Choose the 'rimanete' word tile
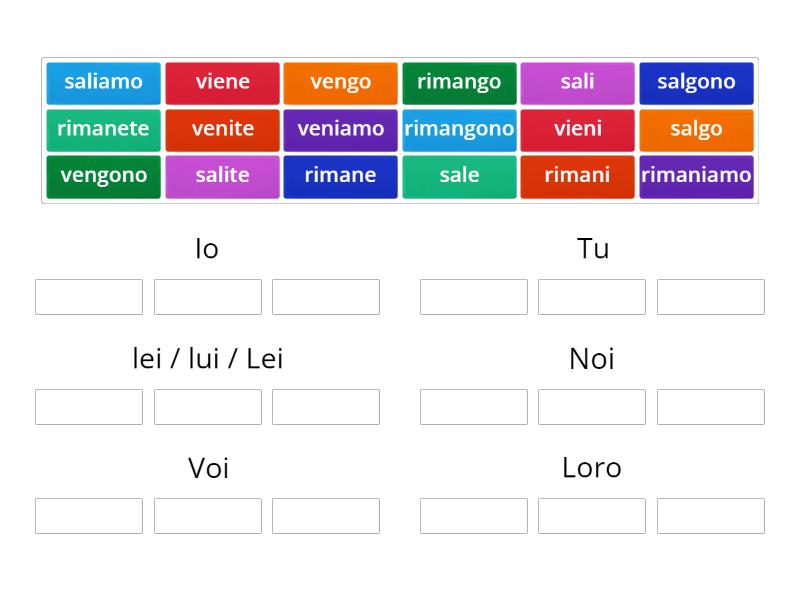 click(x=104, y=130)
